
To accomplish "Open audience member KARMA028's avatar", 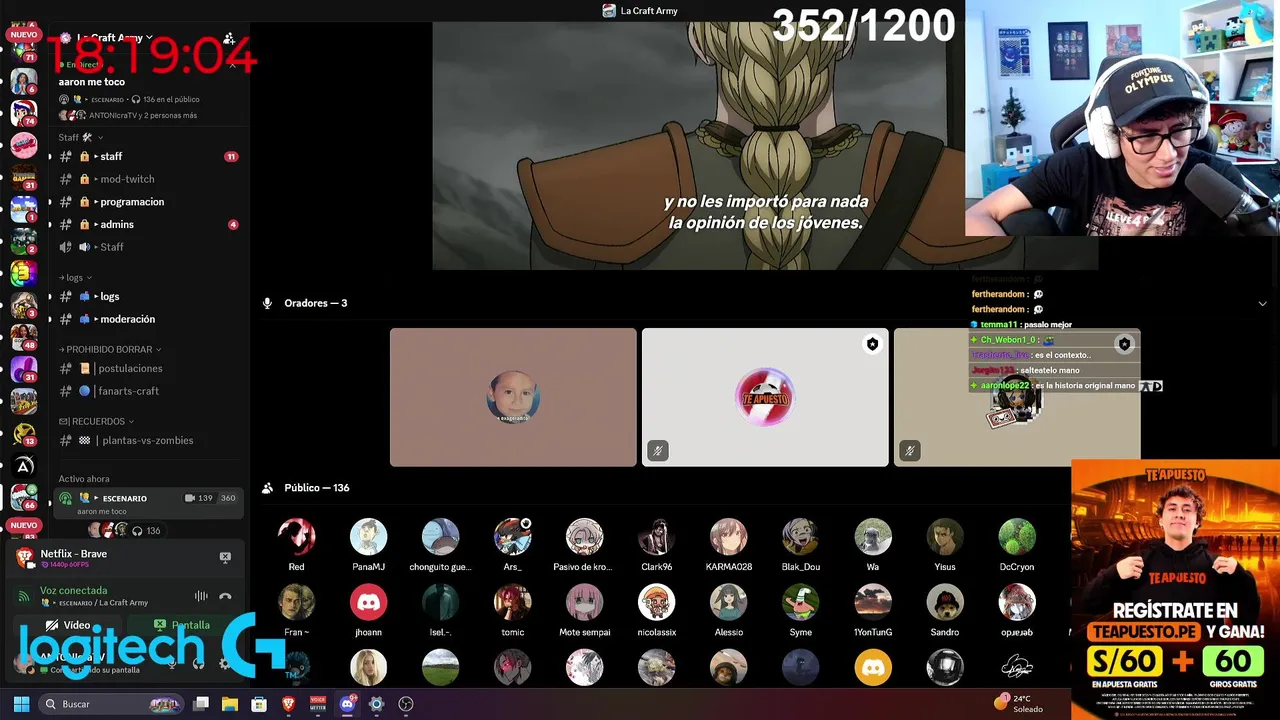I will (728, 537).
